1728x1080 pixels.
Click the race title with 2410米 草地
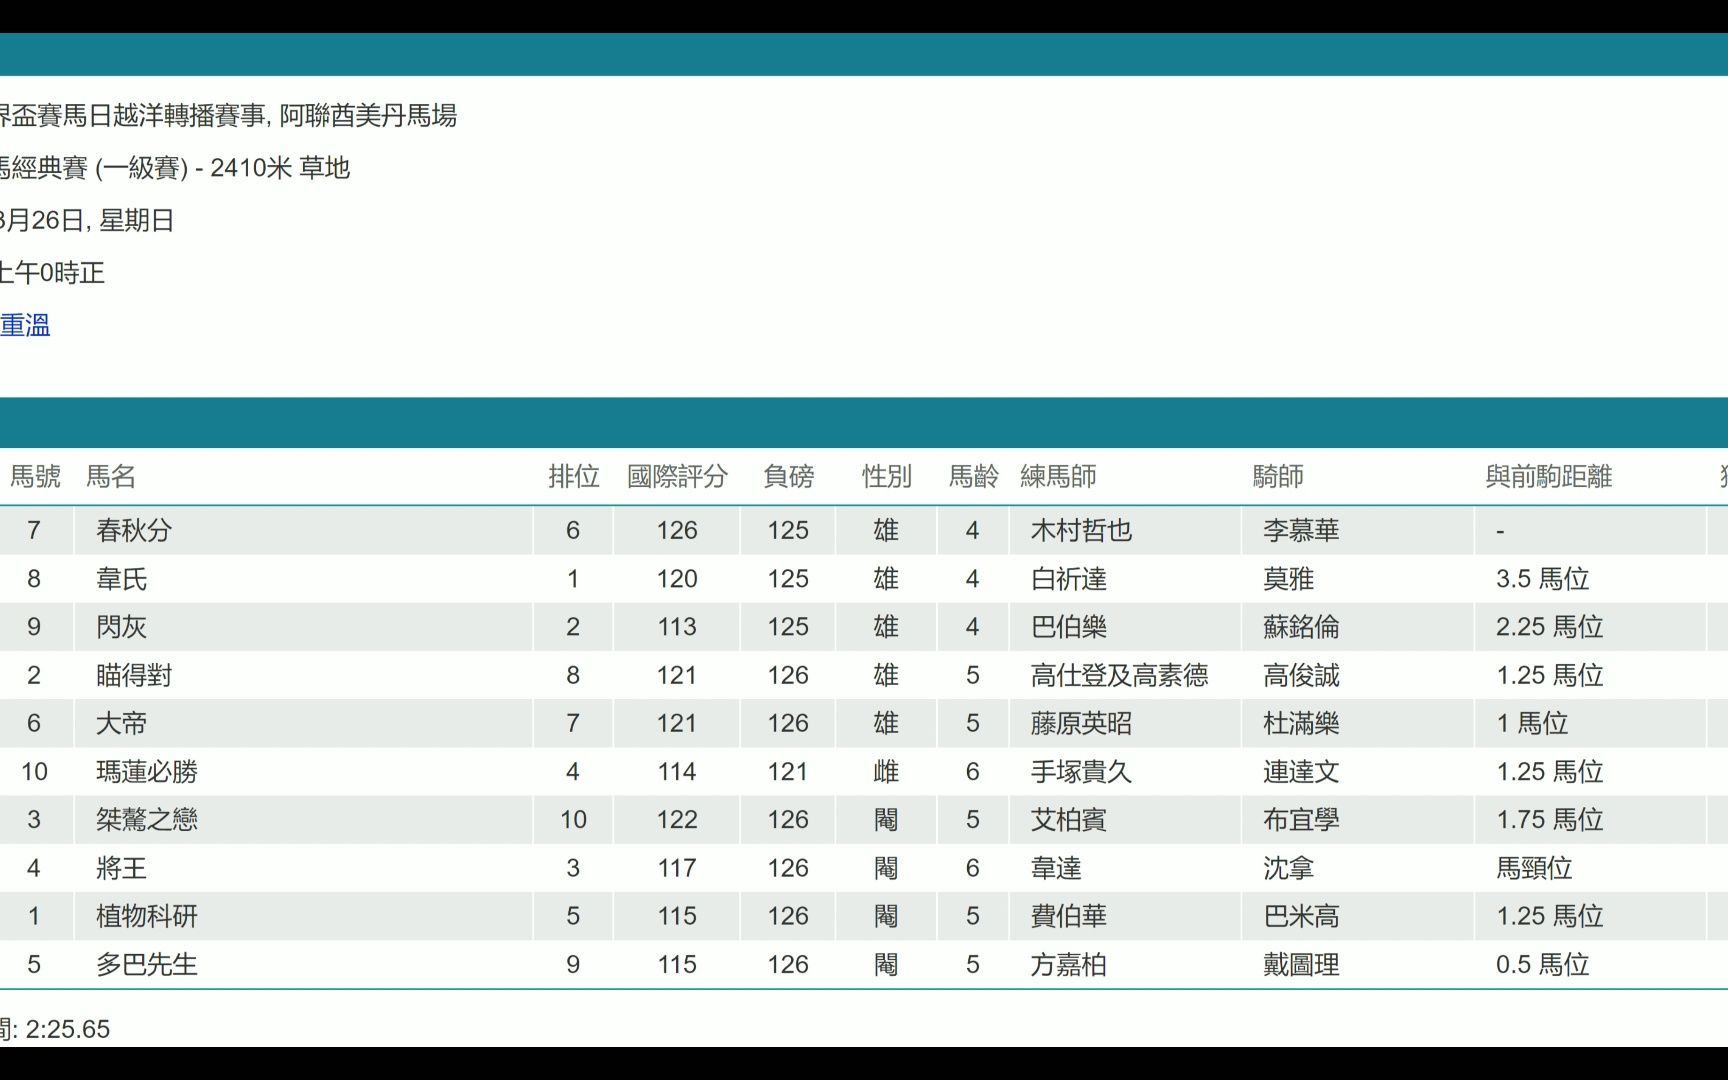pos(175,168)
